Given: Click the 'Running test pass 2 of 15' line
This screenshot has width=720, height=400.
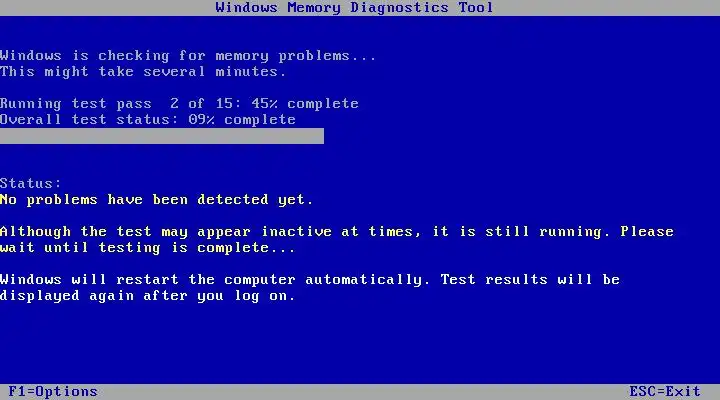Looking at the screenshot, I should point(179,103).
